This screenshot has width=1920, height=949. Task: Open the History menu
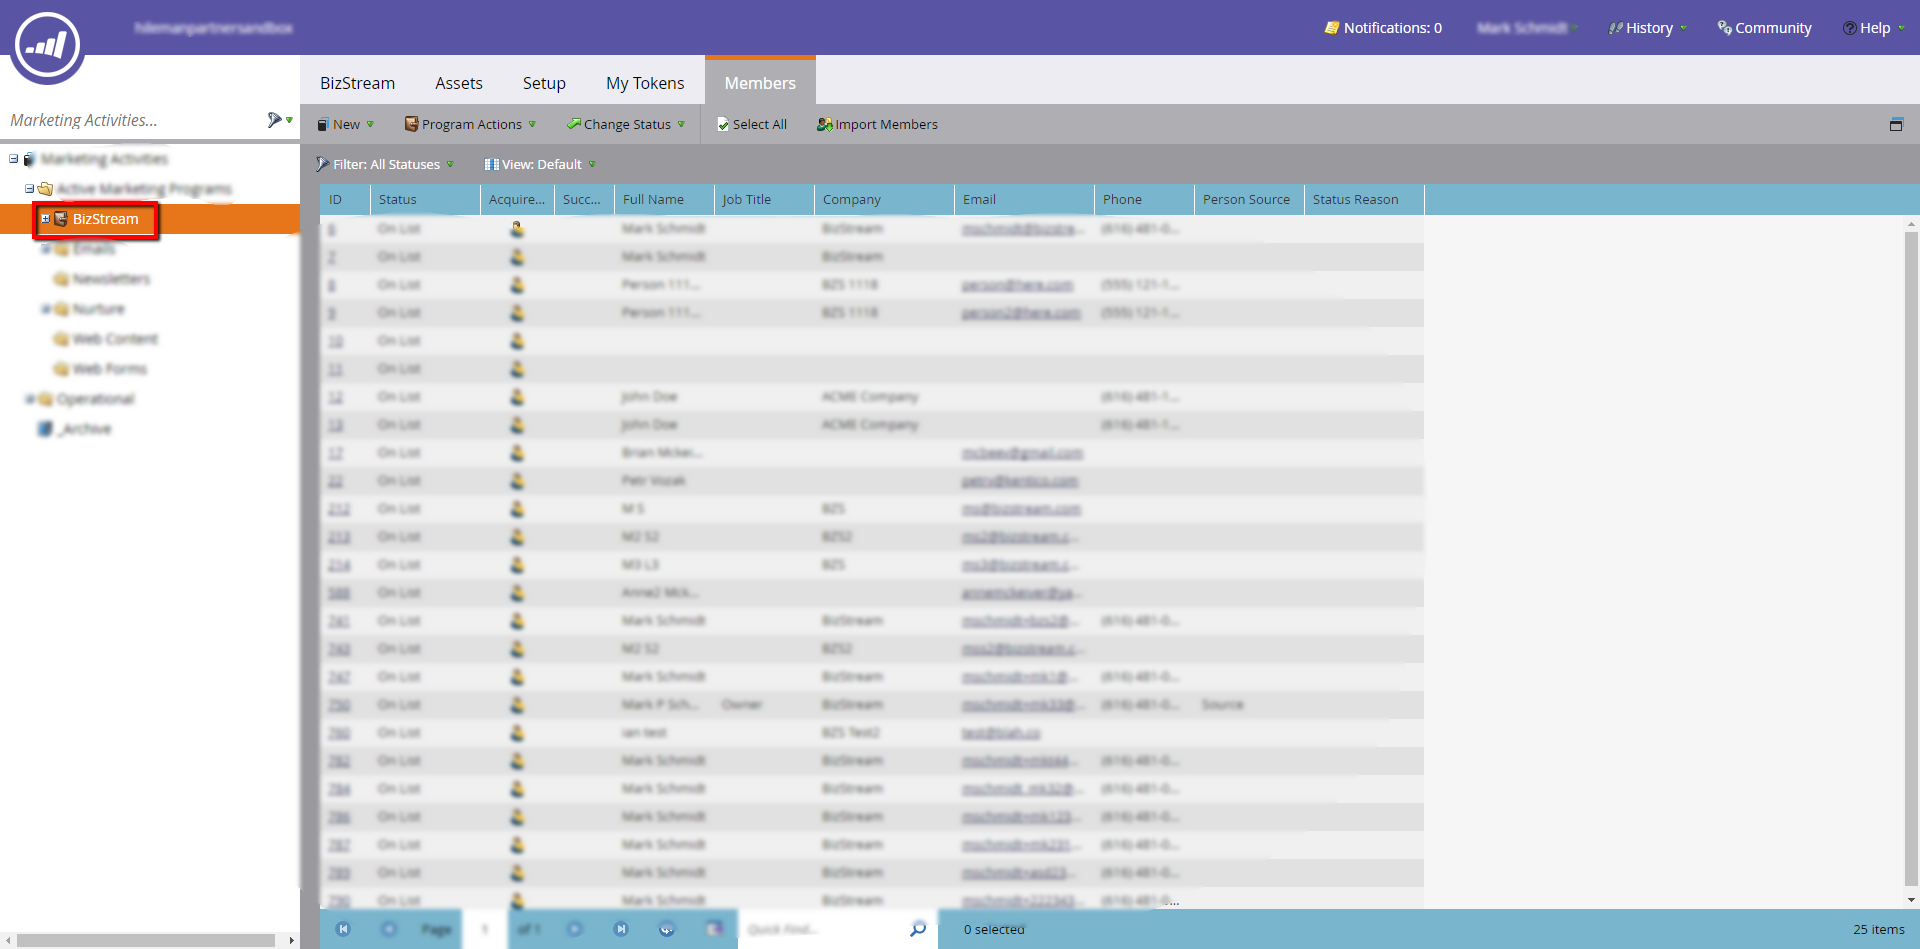[x=1648, y=28]
